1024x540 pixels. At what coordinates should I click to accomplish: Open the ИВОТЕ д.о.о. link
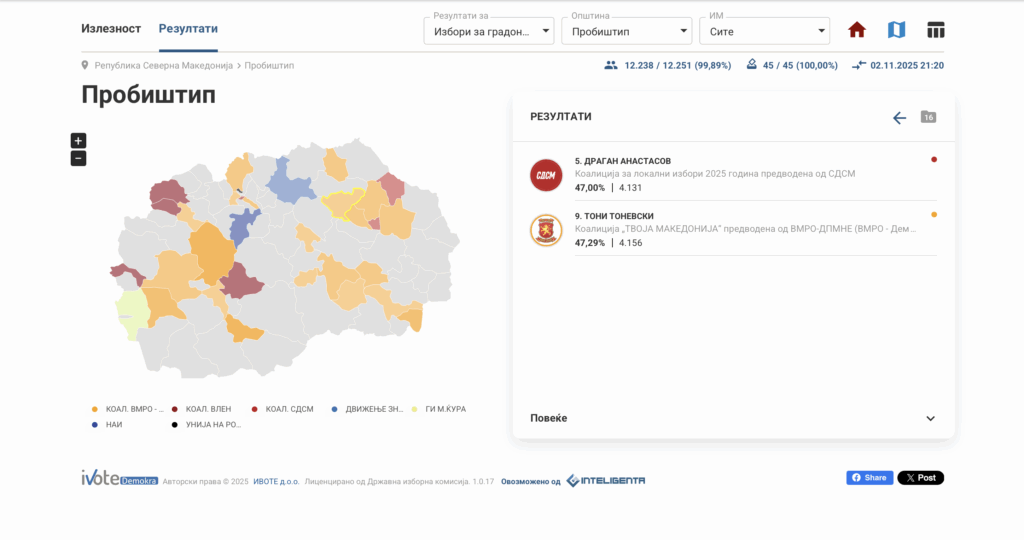(x=276, y=481)
